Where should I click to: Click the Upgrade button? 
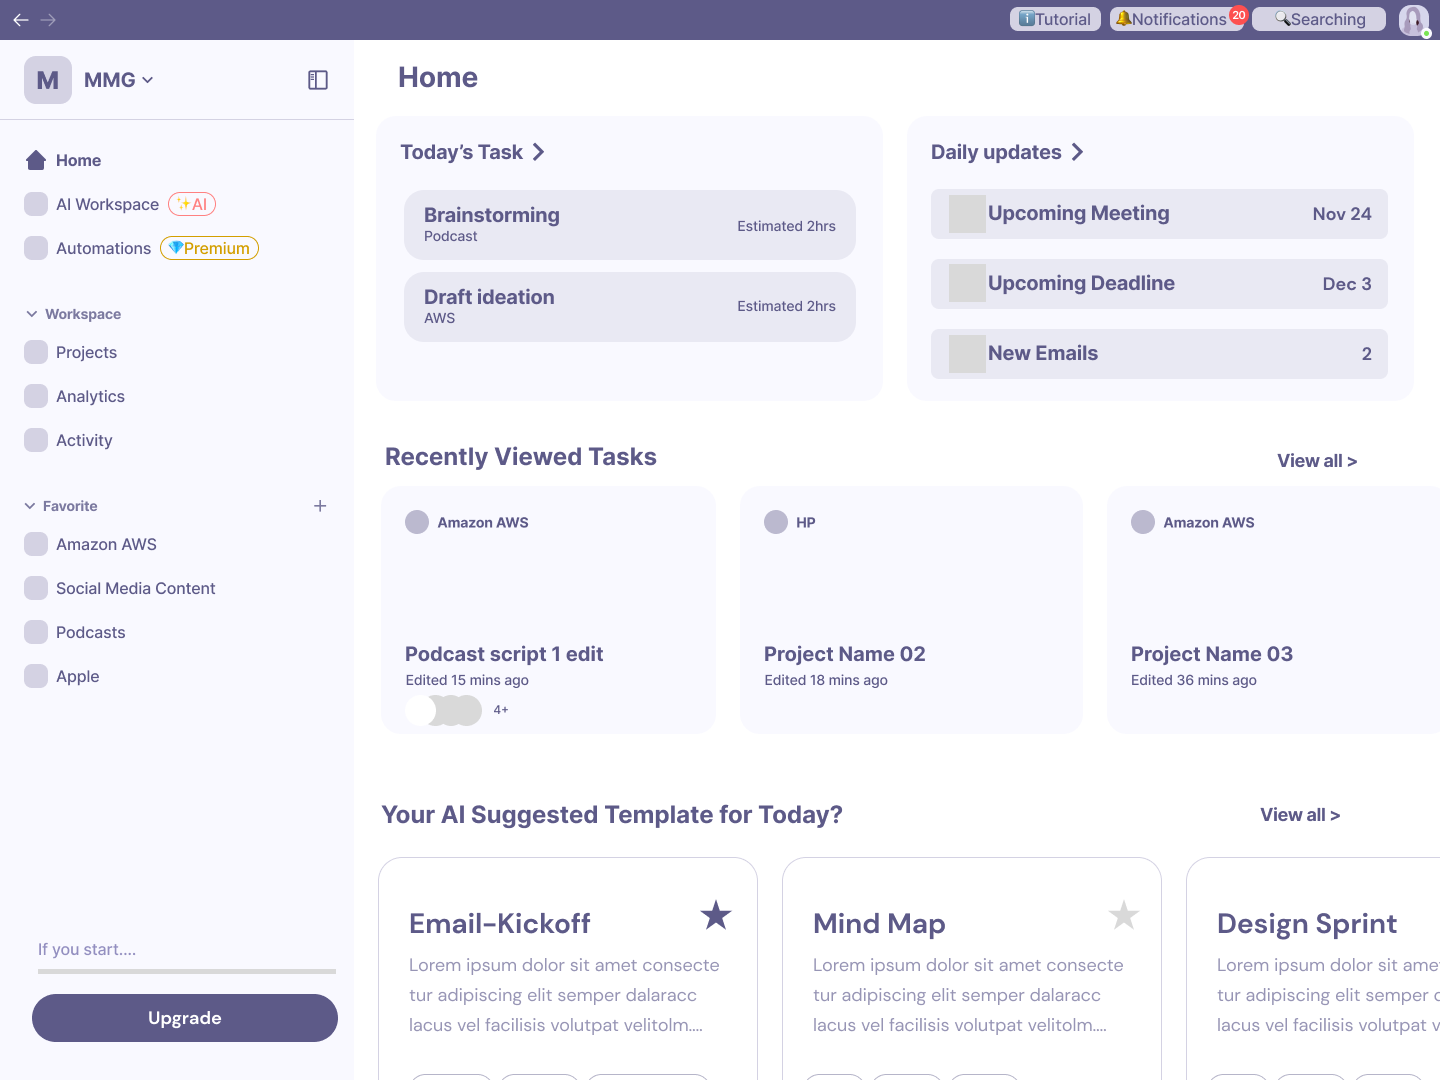click(185, 1018)
